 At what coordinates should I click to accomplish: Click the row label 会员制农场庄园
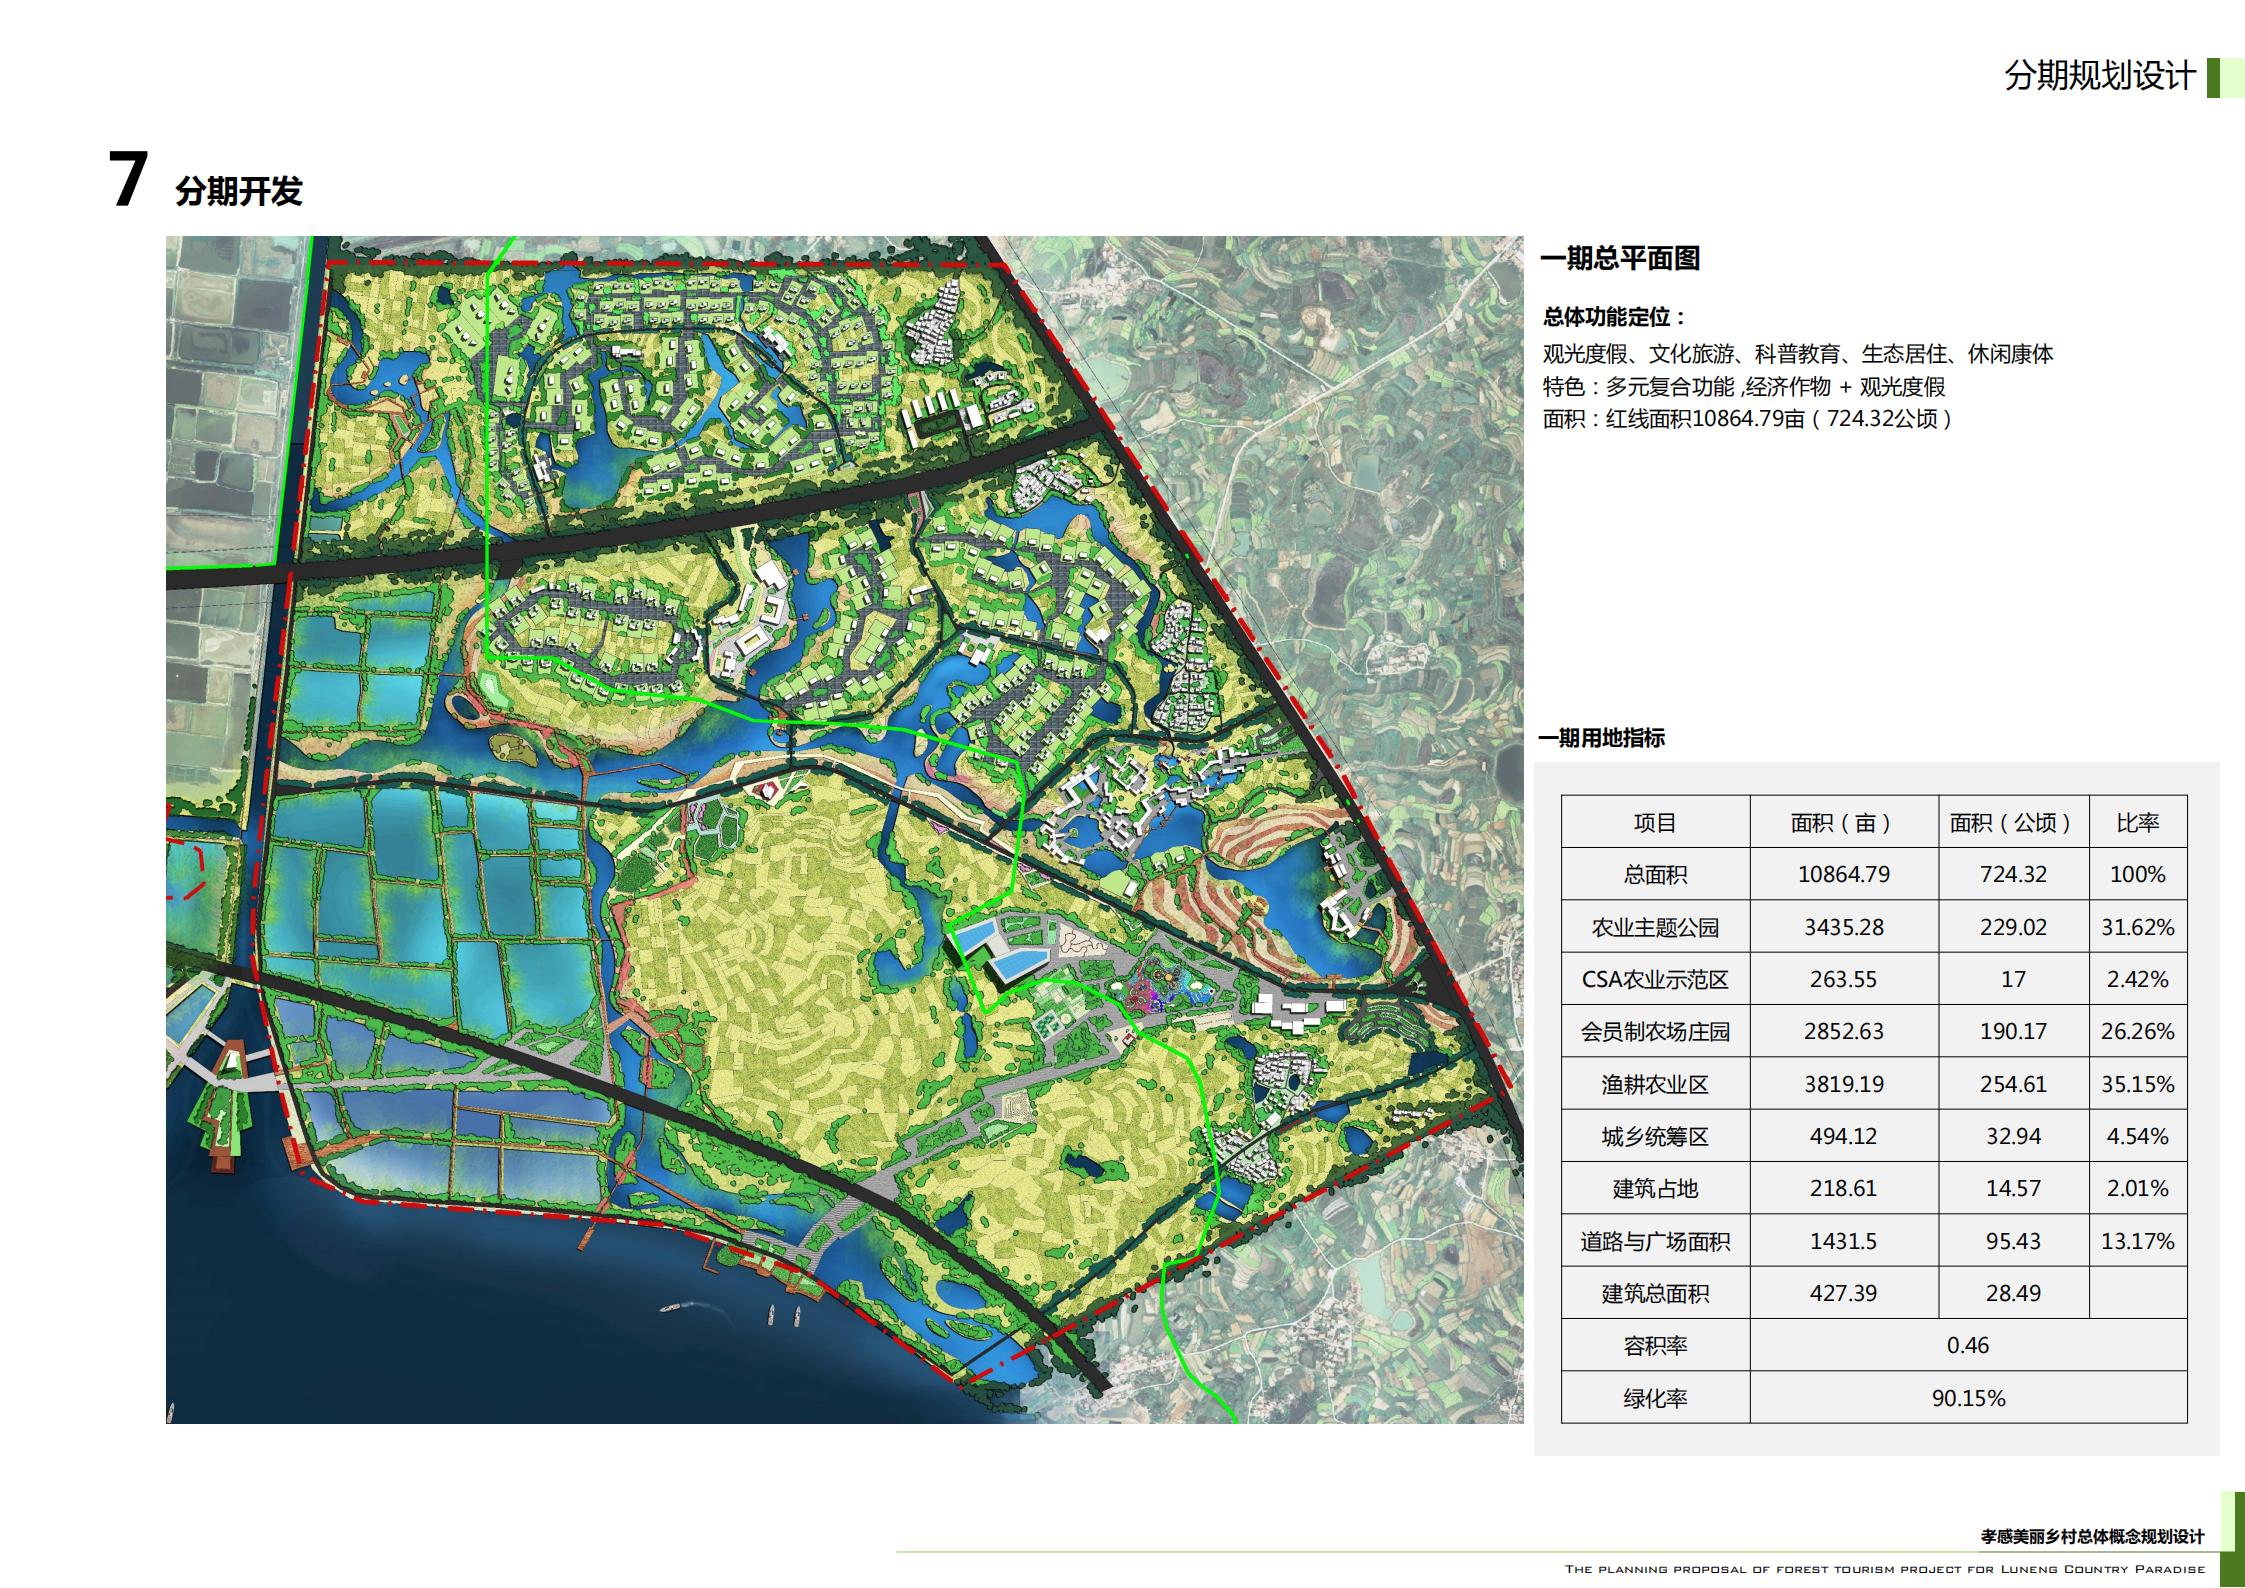point(1655,1032)
